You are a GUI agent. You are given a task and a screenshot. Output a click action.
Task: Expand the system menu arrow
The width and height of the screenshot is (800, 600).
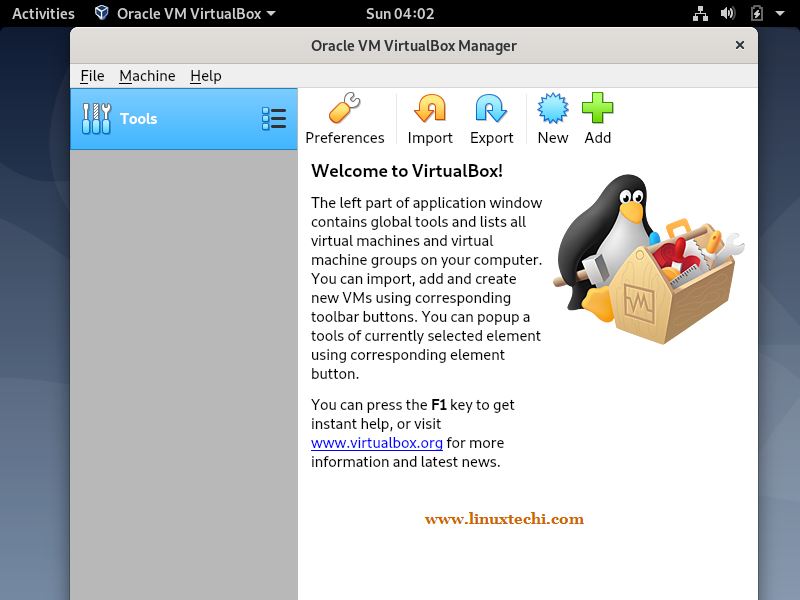780,14
